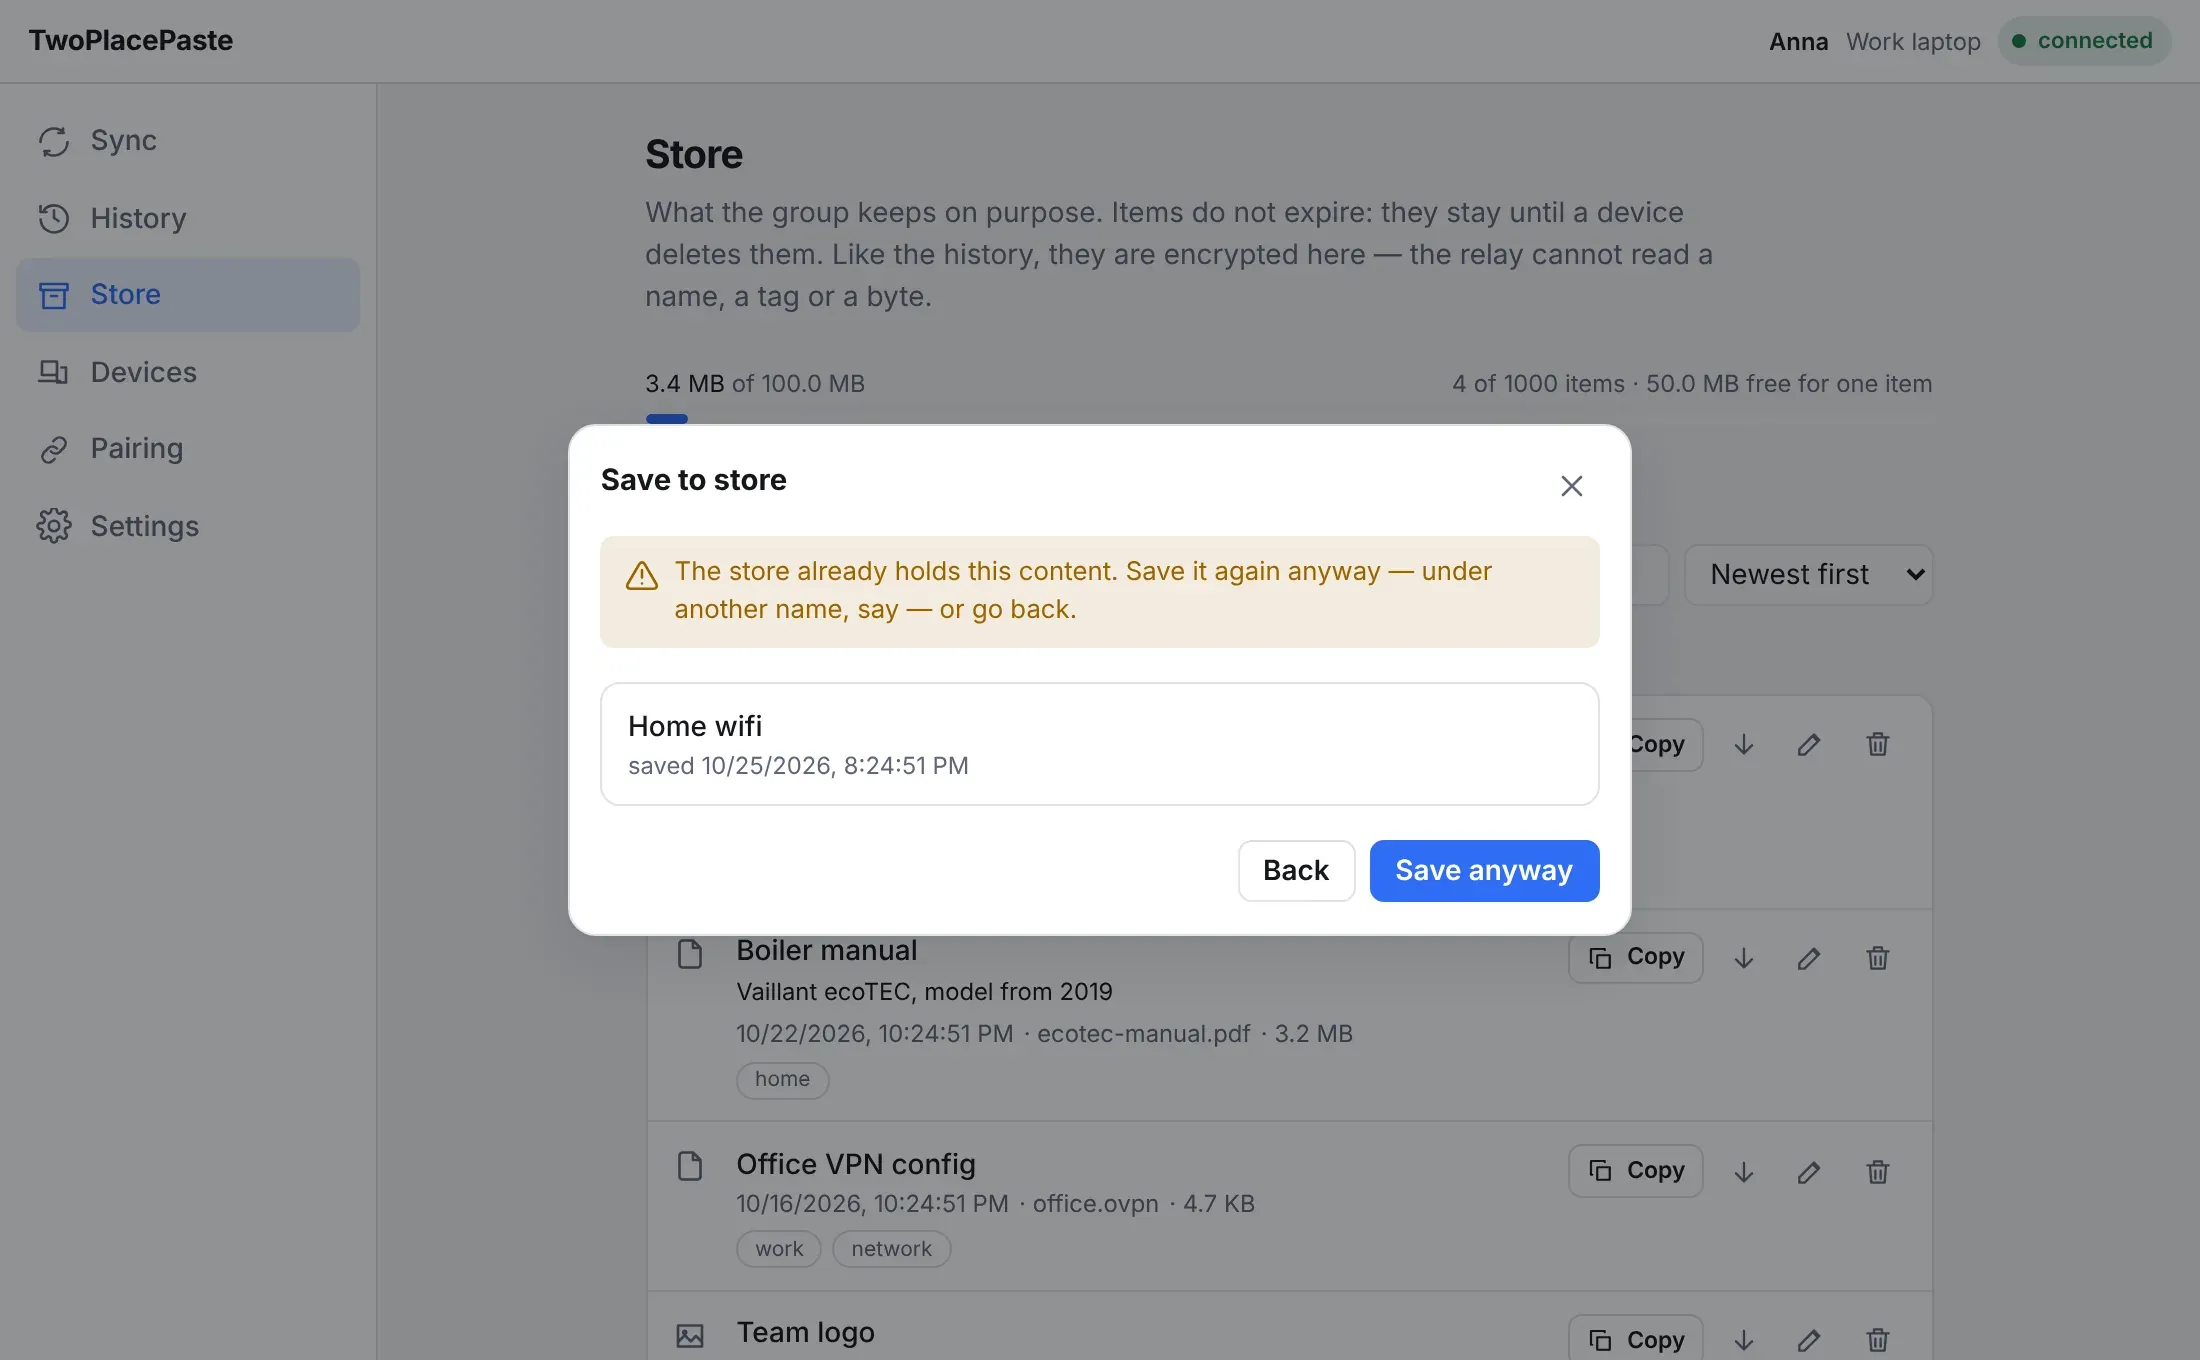Click the work tag on Office VPN config
2200x1360 pixels.
[779, 1249]
